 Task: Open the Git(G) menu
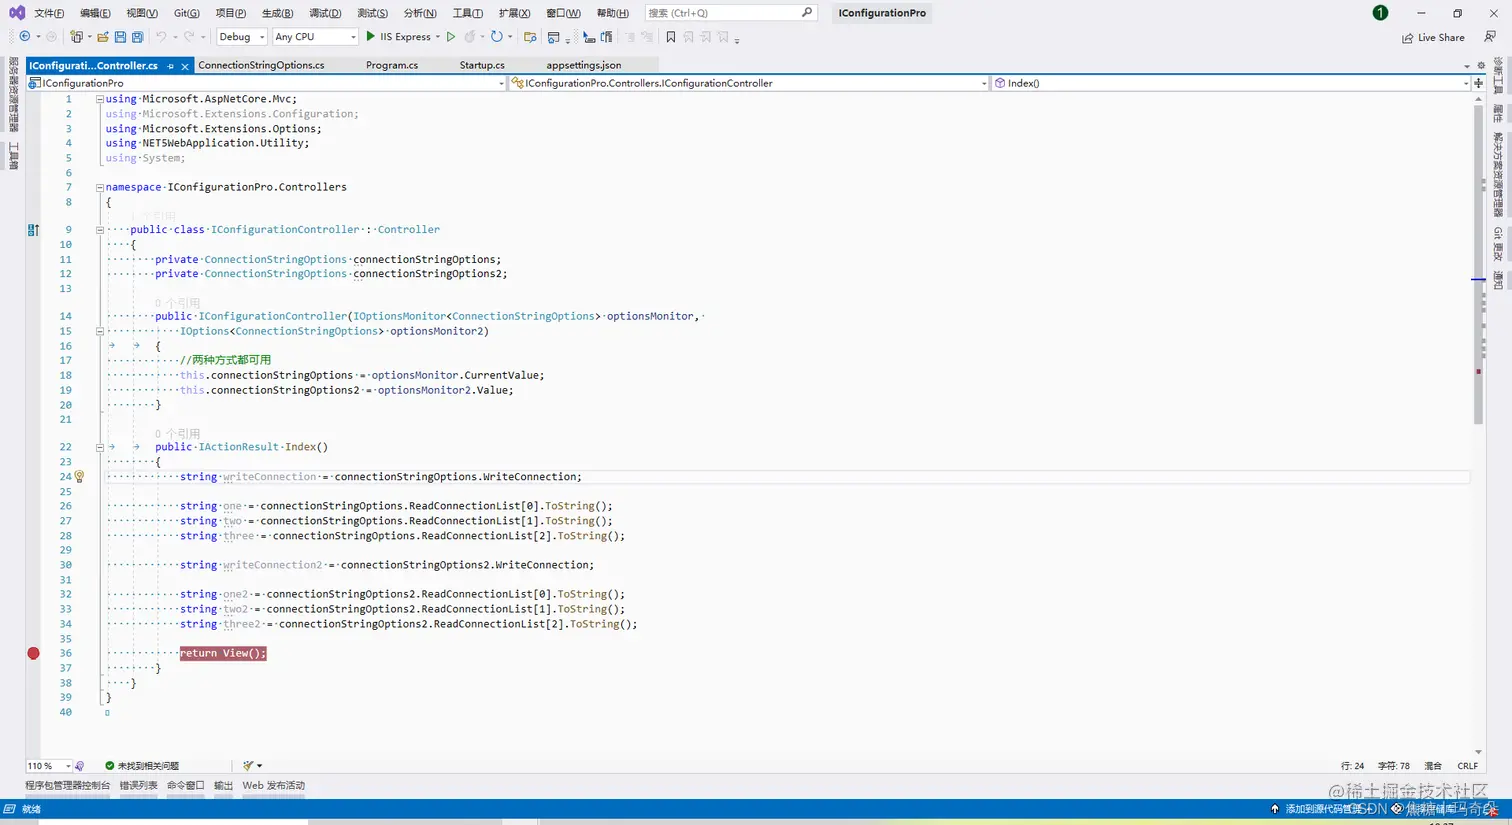coord(187,13)
